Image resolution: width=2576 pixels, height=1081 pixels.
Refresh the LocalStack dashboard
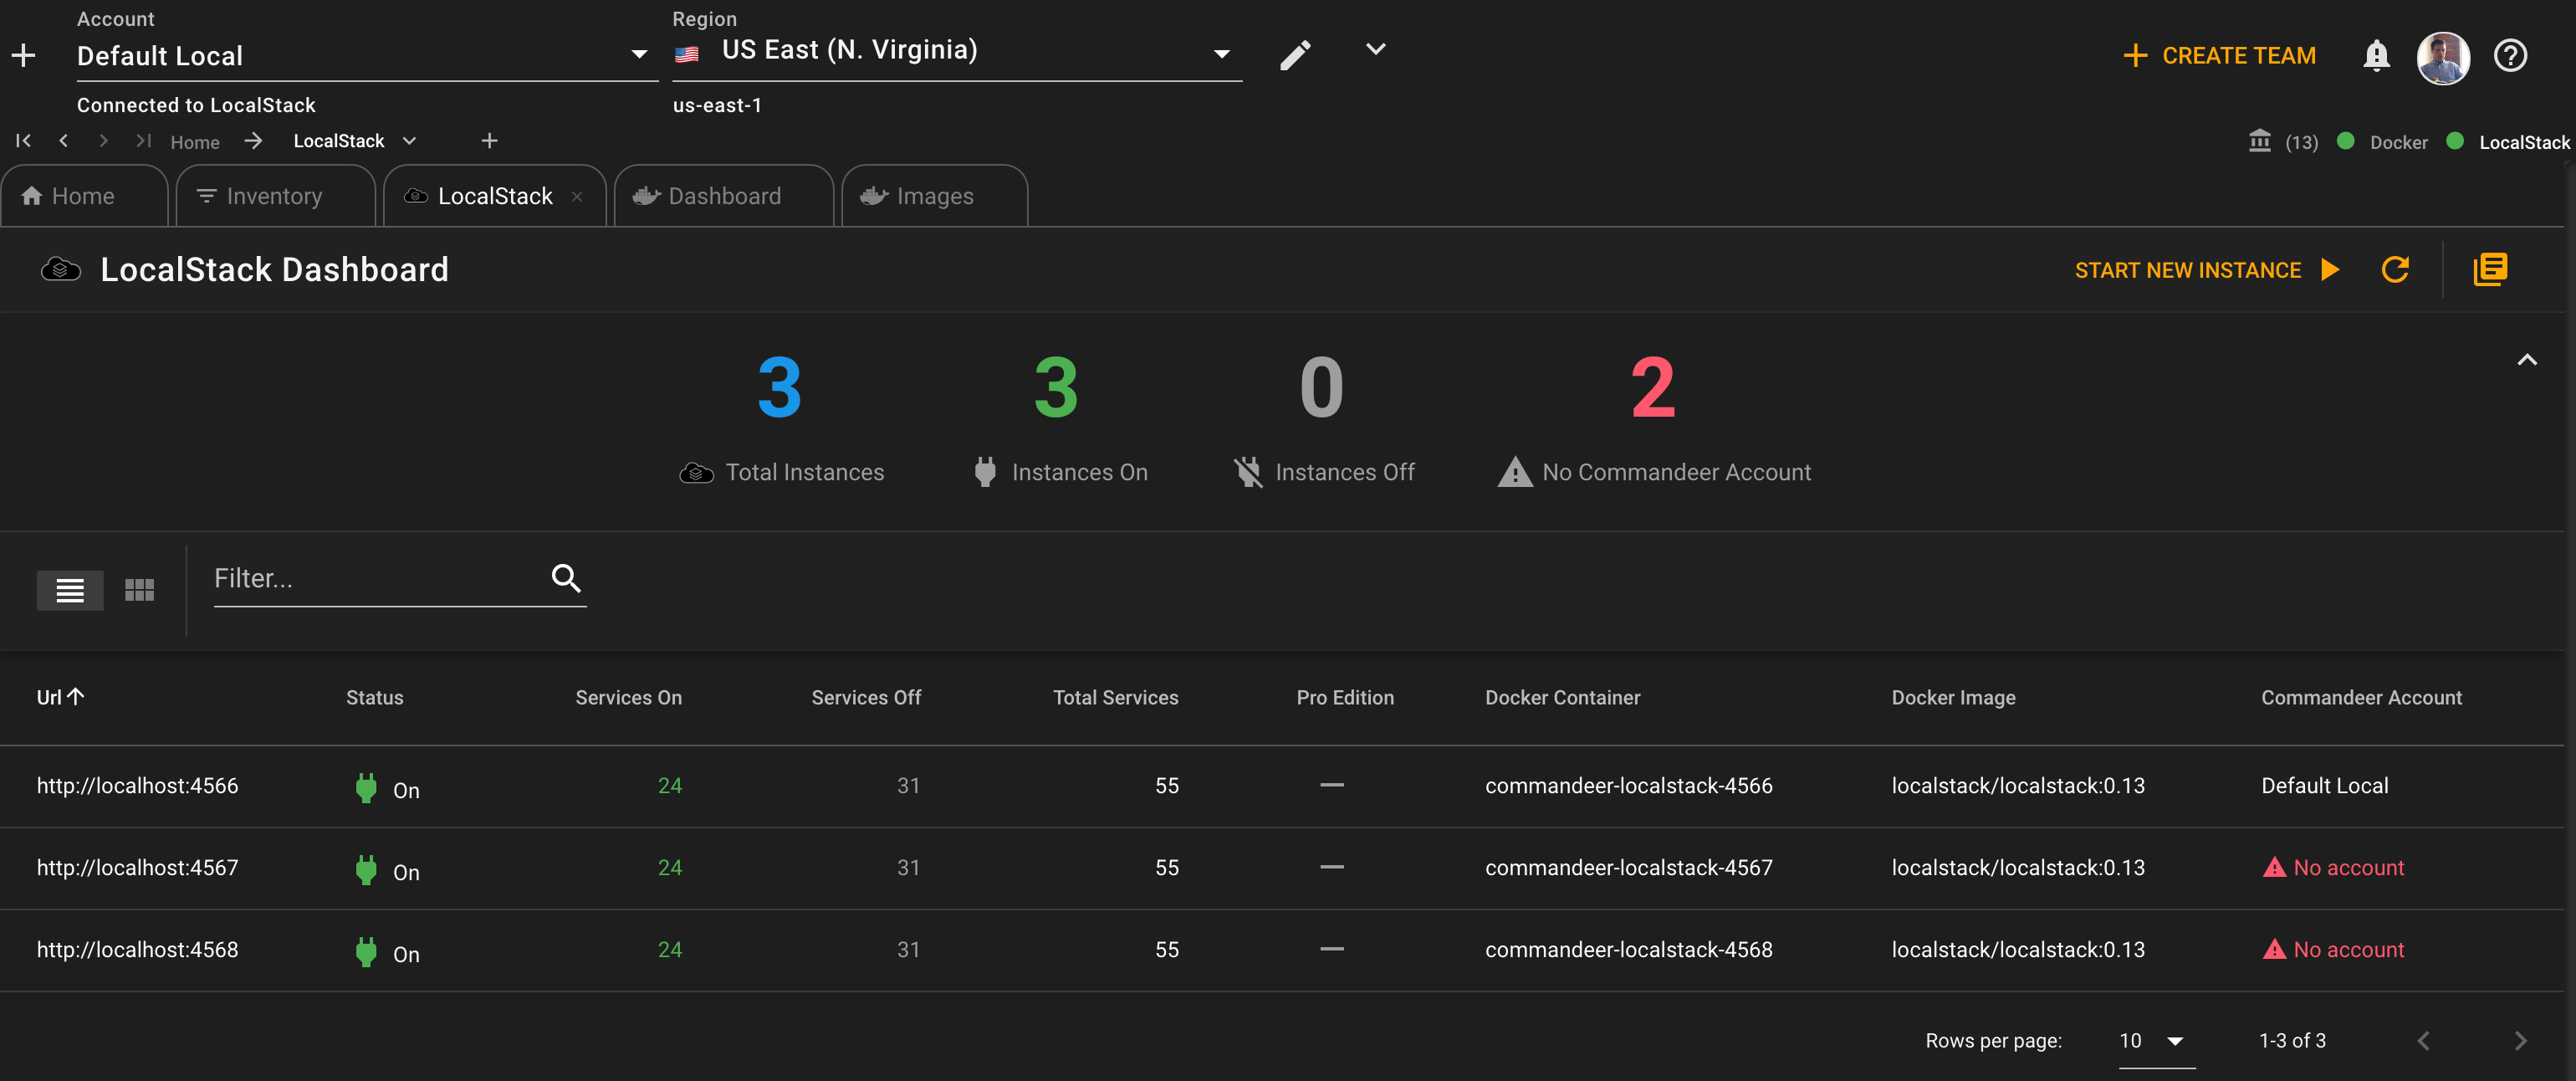coord(2395,270)
